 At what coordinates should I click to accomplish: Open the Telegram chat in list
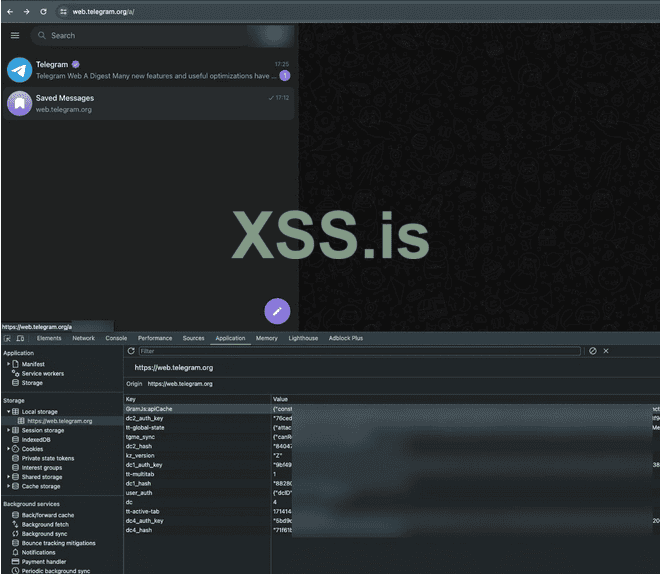point(148,70)
